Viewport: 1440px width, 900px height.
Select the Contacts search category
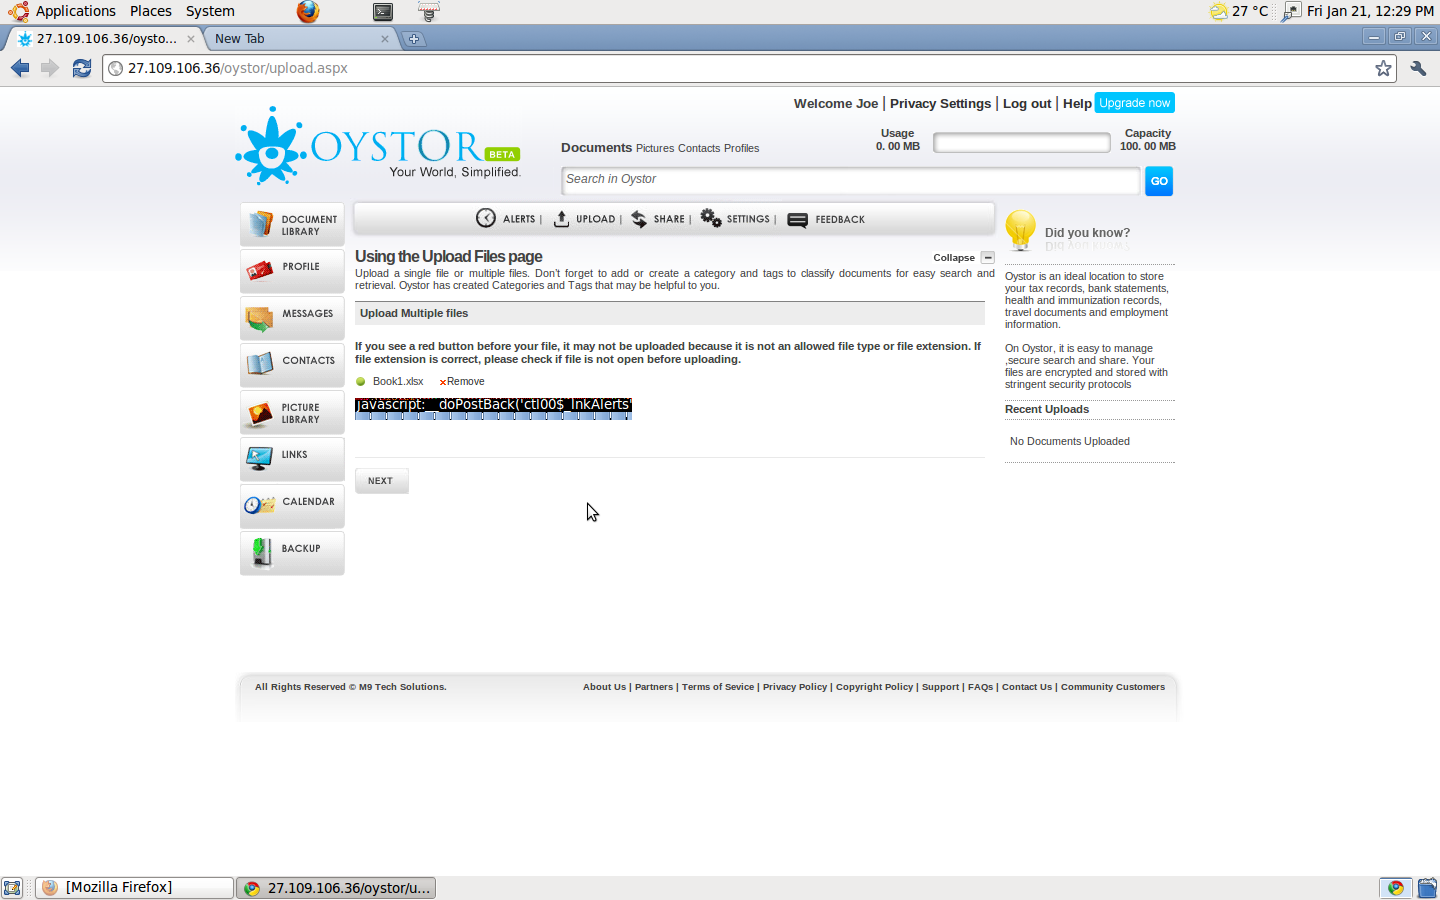tap(699, 148)
